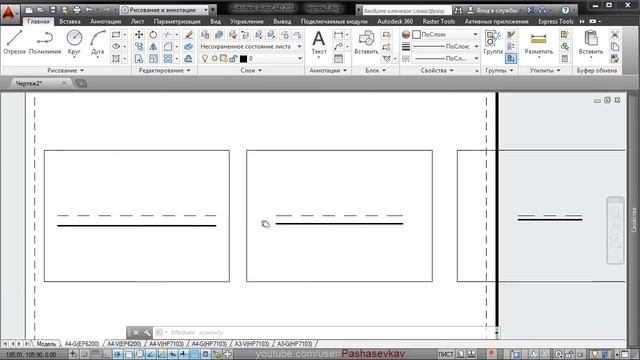The height and width of the screenshot is (360, 640).
Task: Click the keyword search field in title bar
Action: coord(407,10)
